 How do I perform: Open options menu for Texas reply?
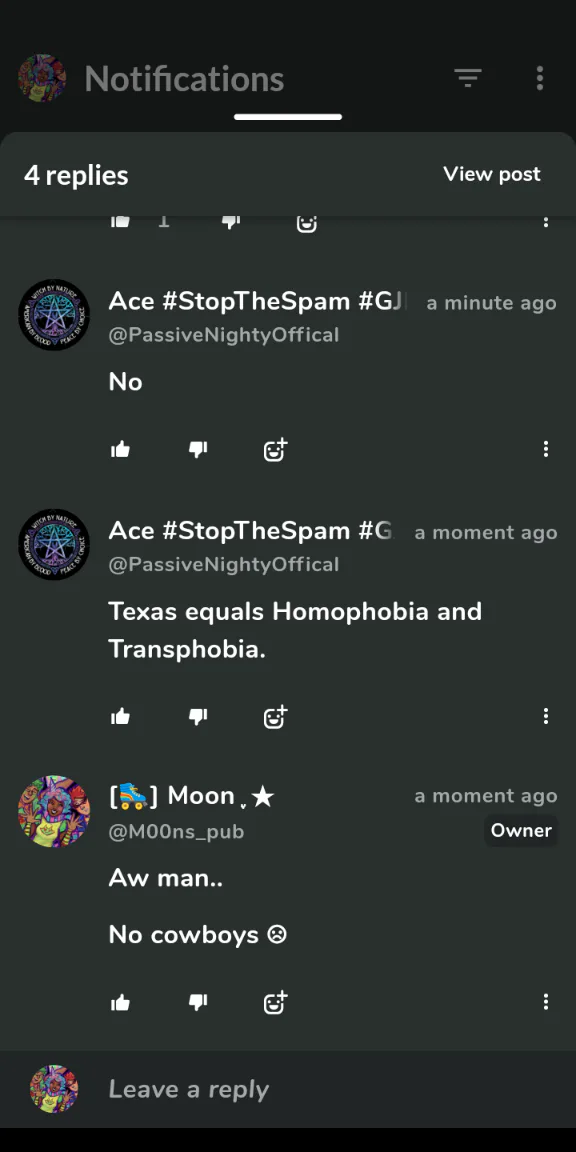pos(546,716)
